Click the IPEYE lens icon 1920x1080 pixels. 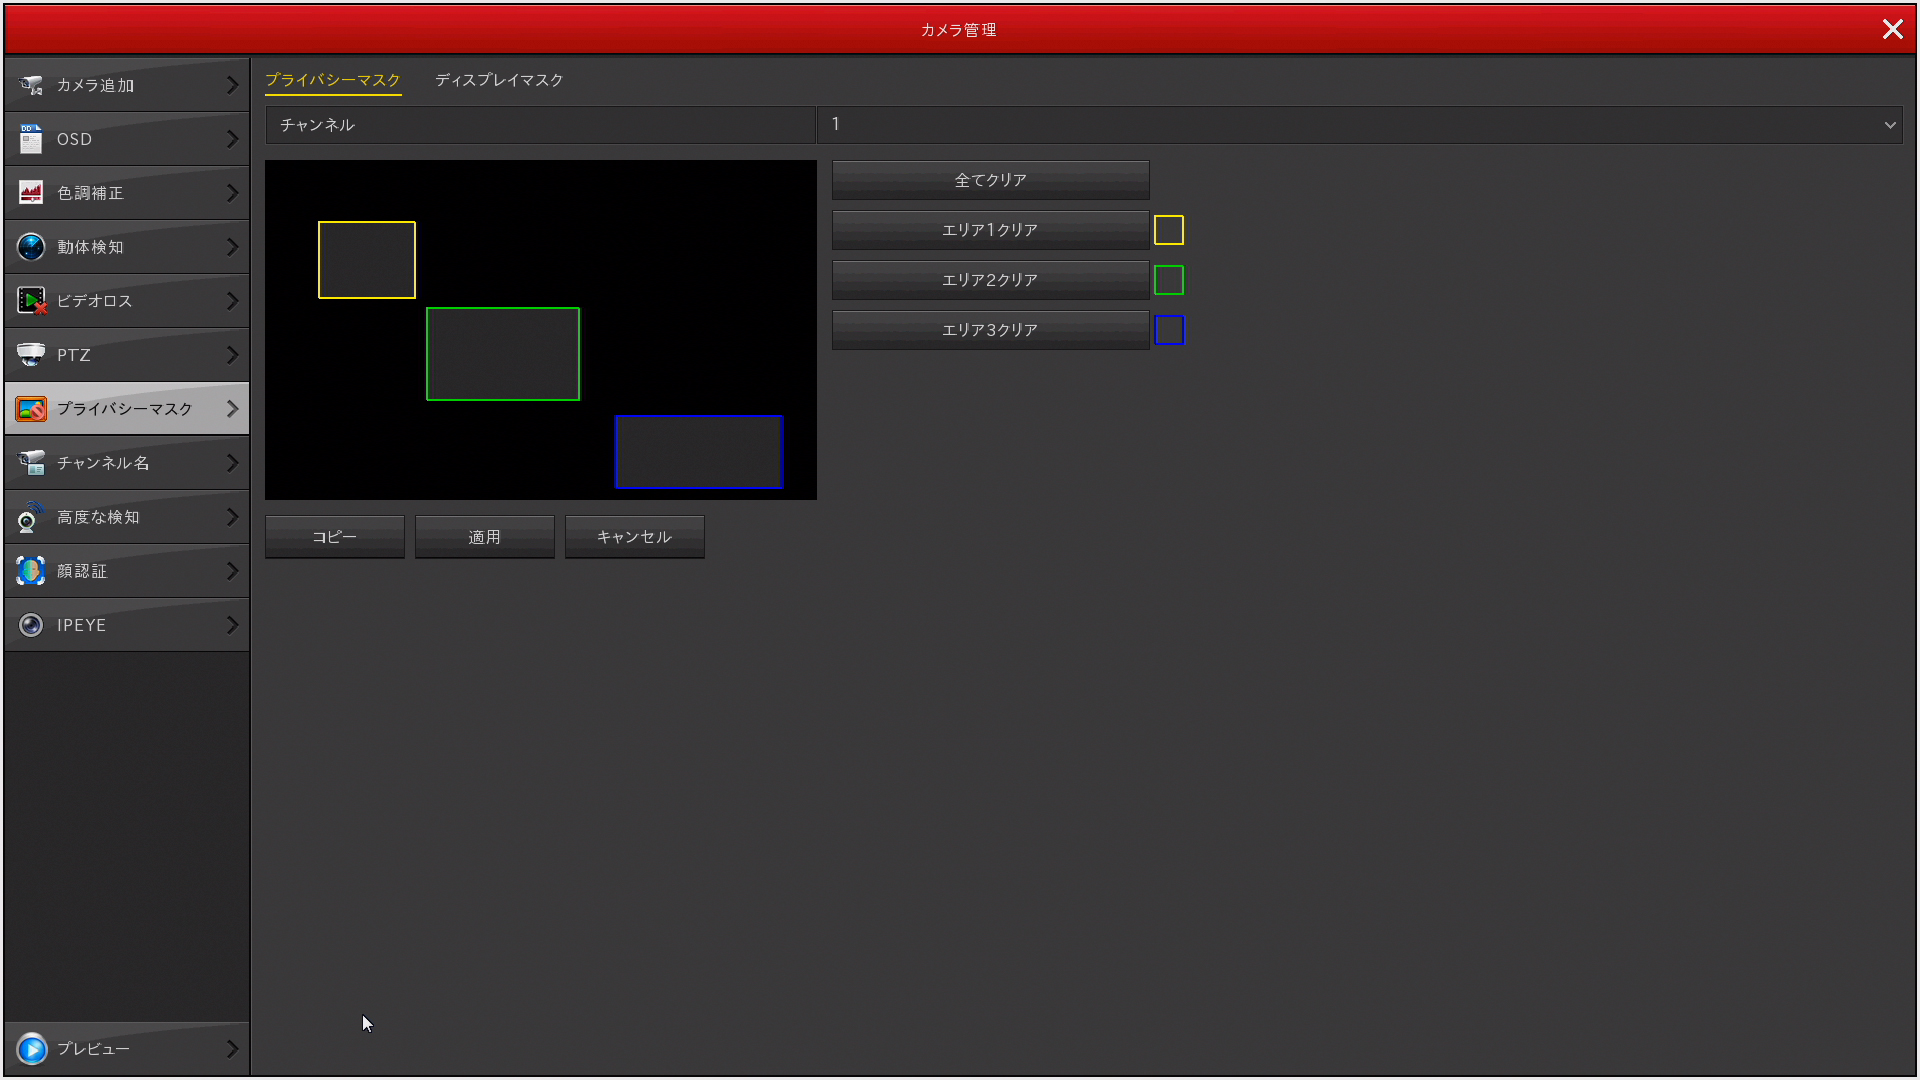pyautogui.click(x=31, y=625)
